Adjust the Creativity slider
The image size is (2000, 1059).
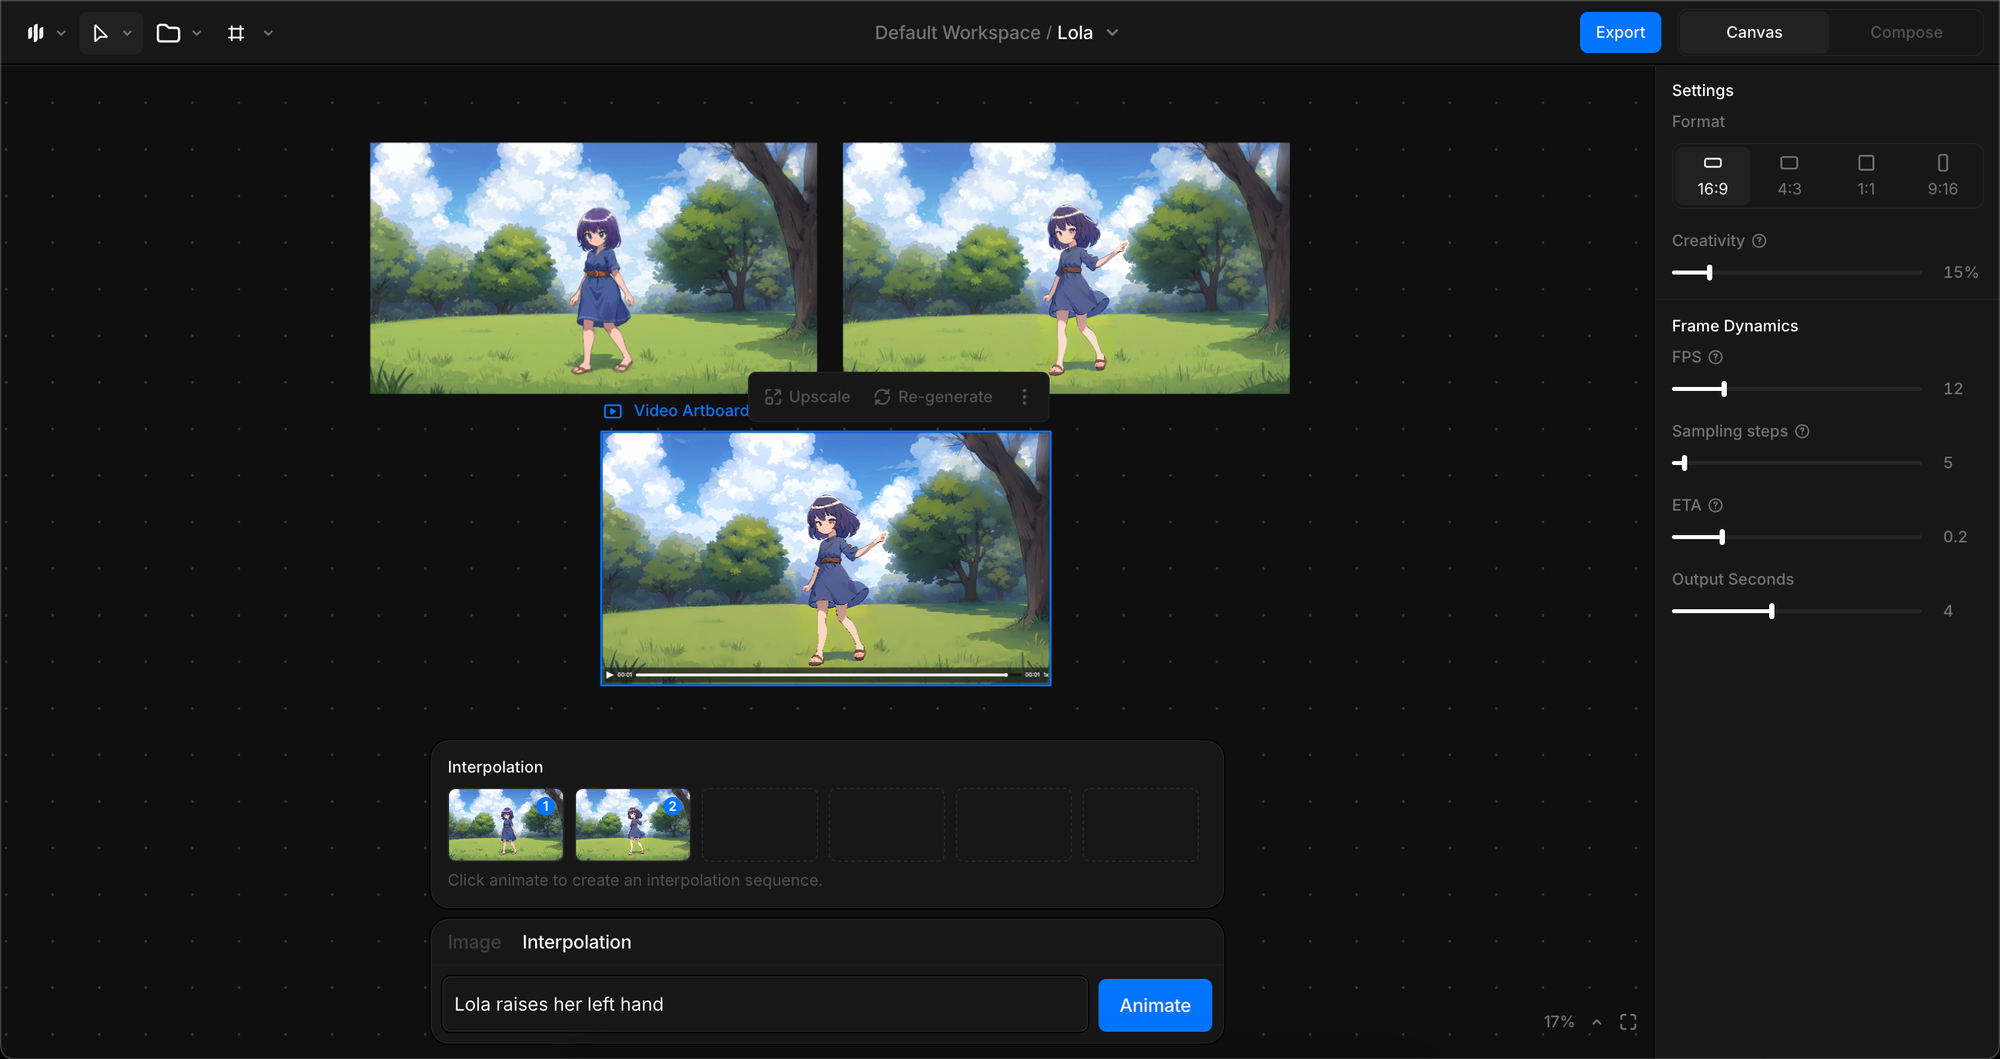(1796, 272)
